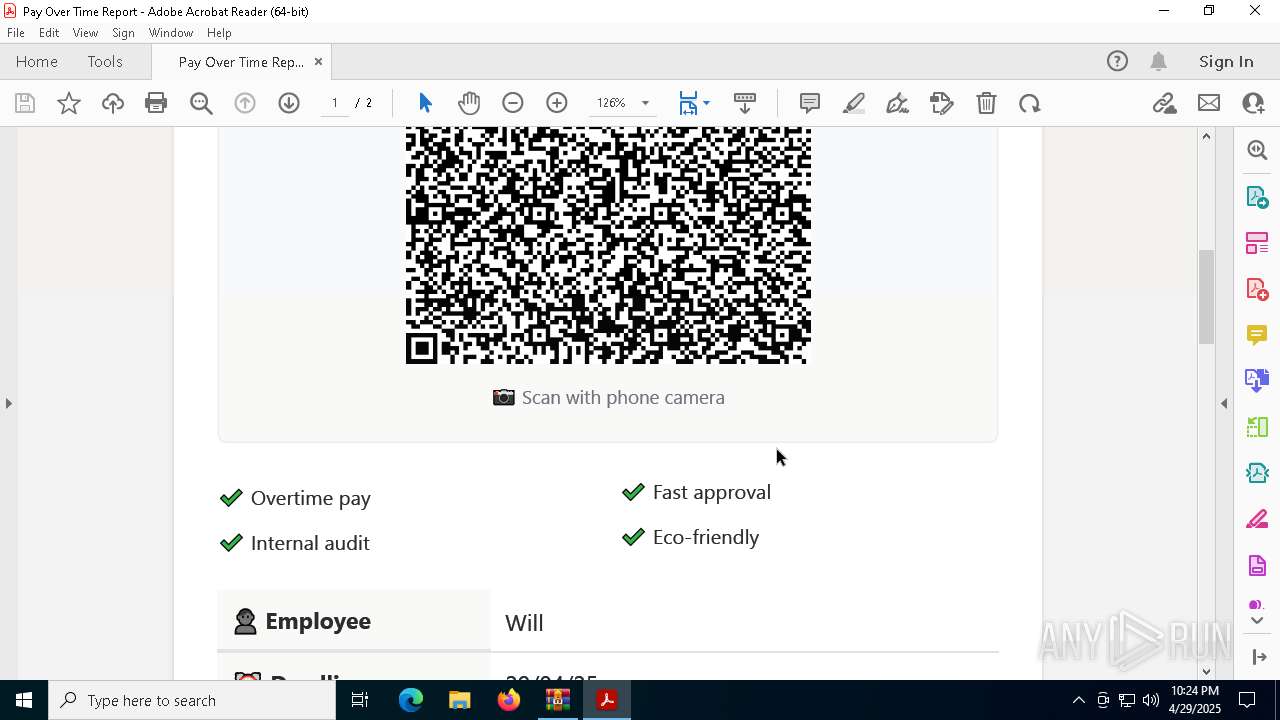Open the View menu
Screen dimensions: 1280x720
[85, 32]
